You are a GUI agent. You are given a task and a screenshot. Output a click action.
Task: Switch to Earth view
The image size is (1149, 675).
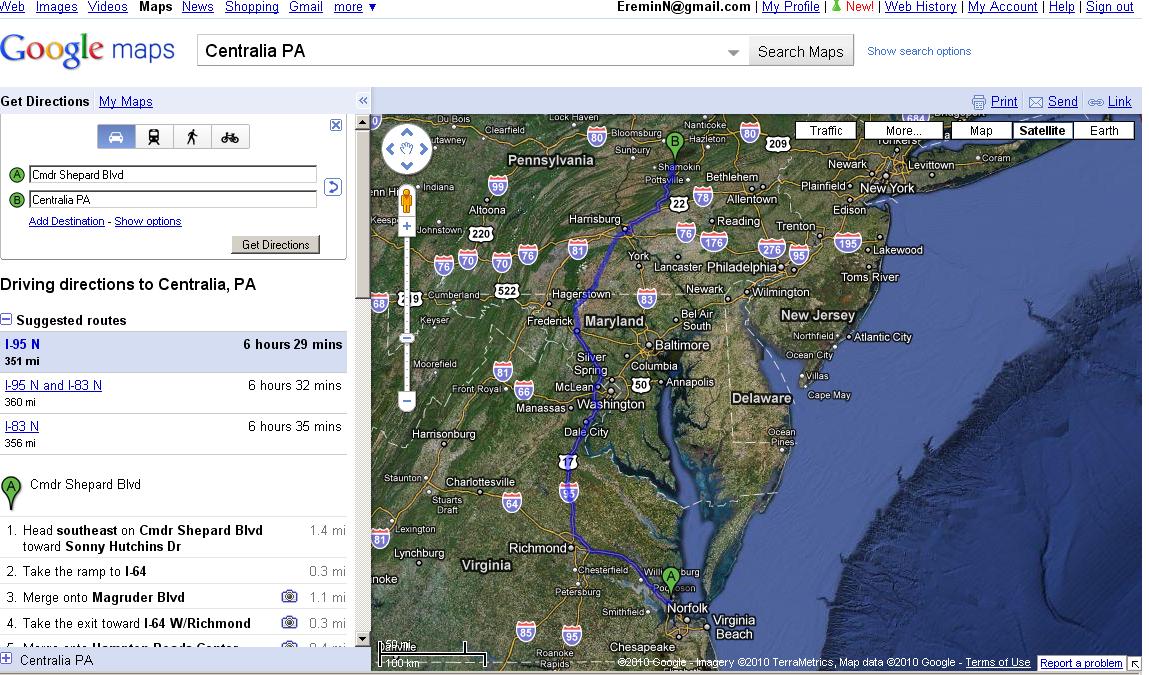(x=1104, y=130)
